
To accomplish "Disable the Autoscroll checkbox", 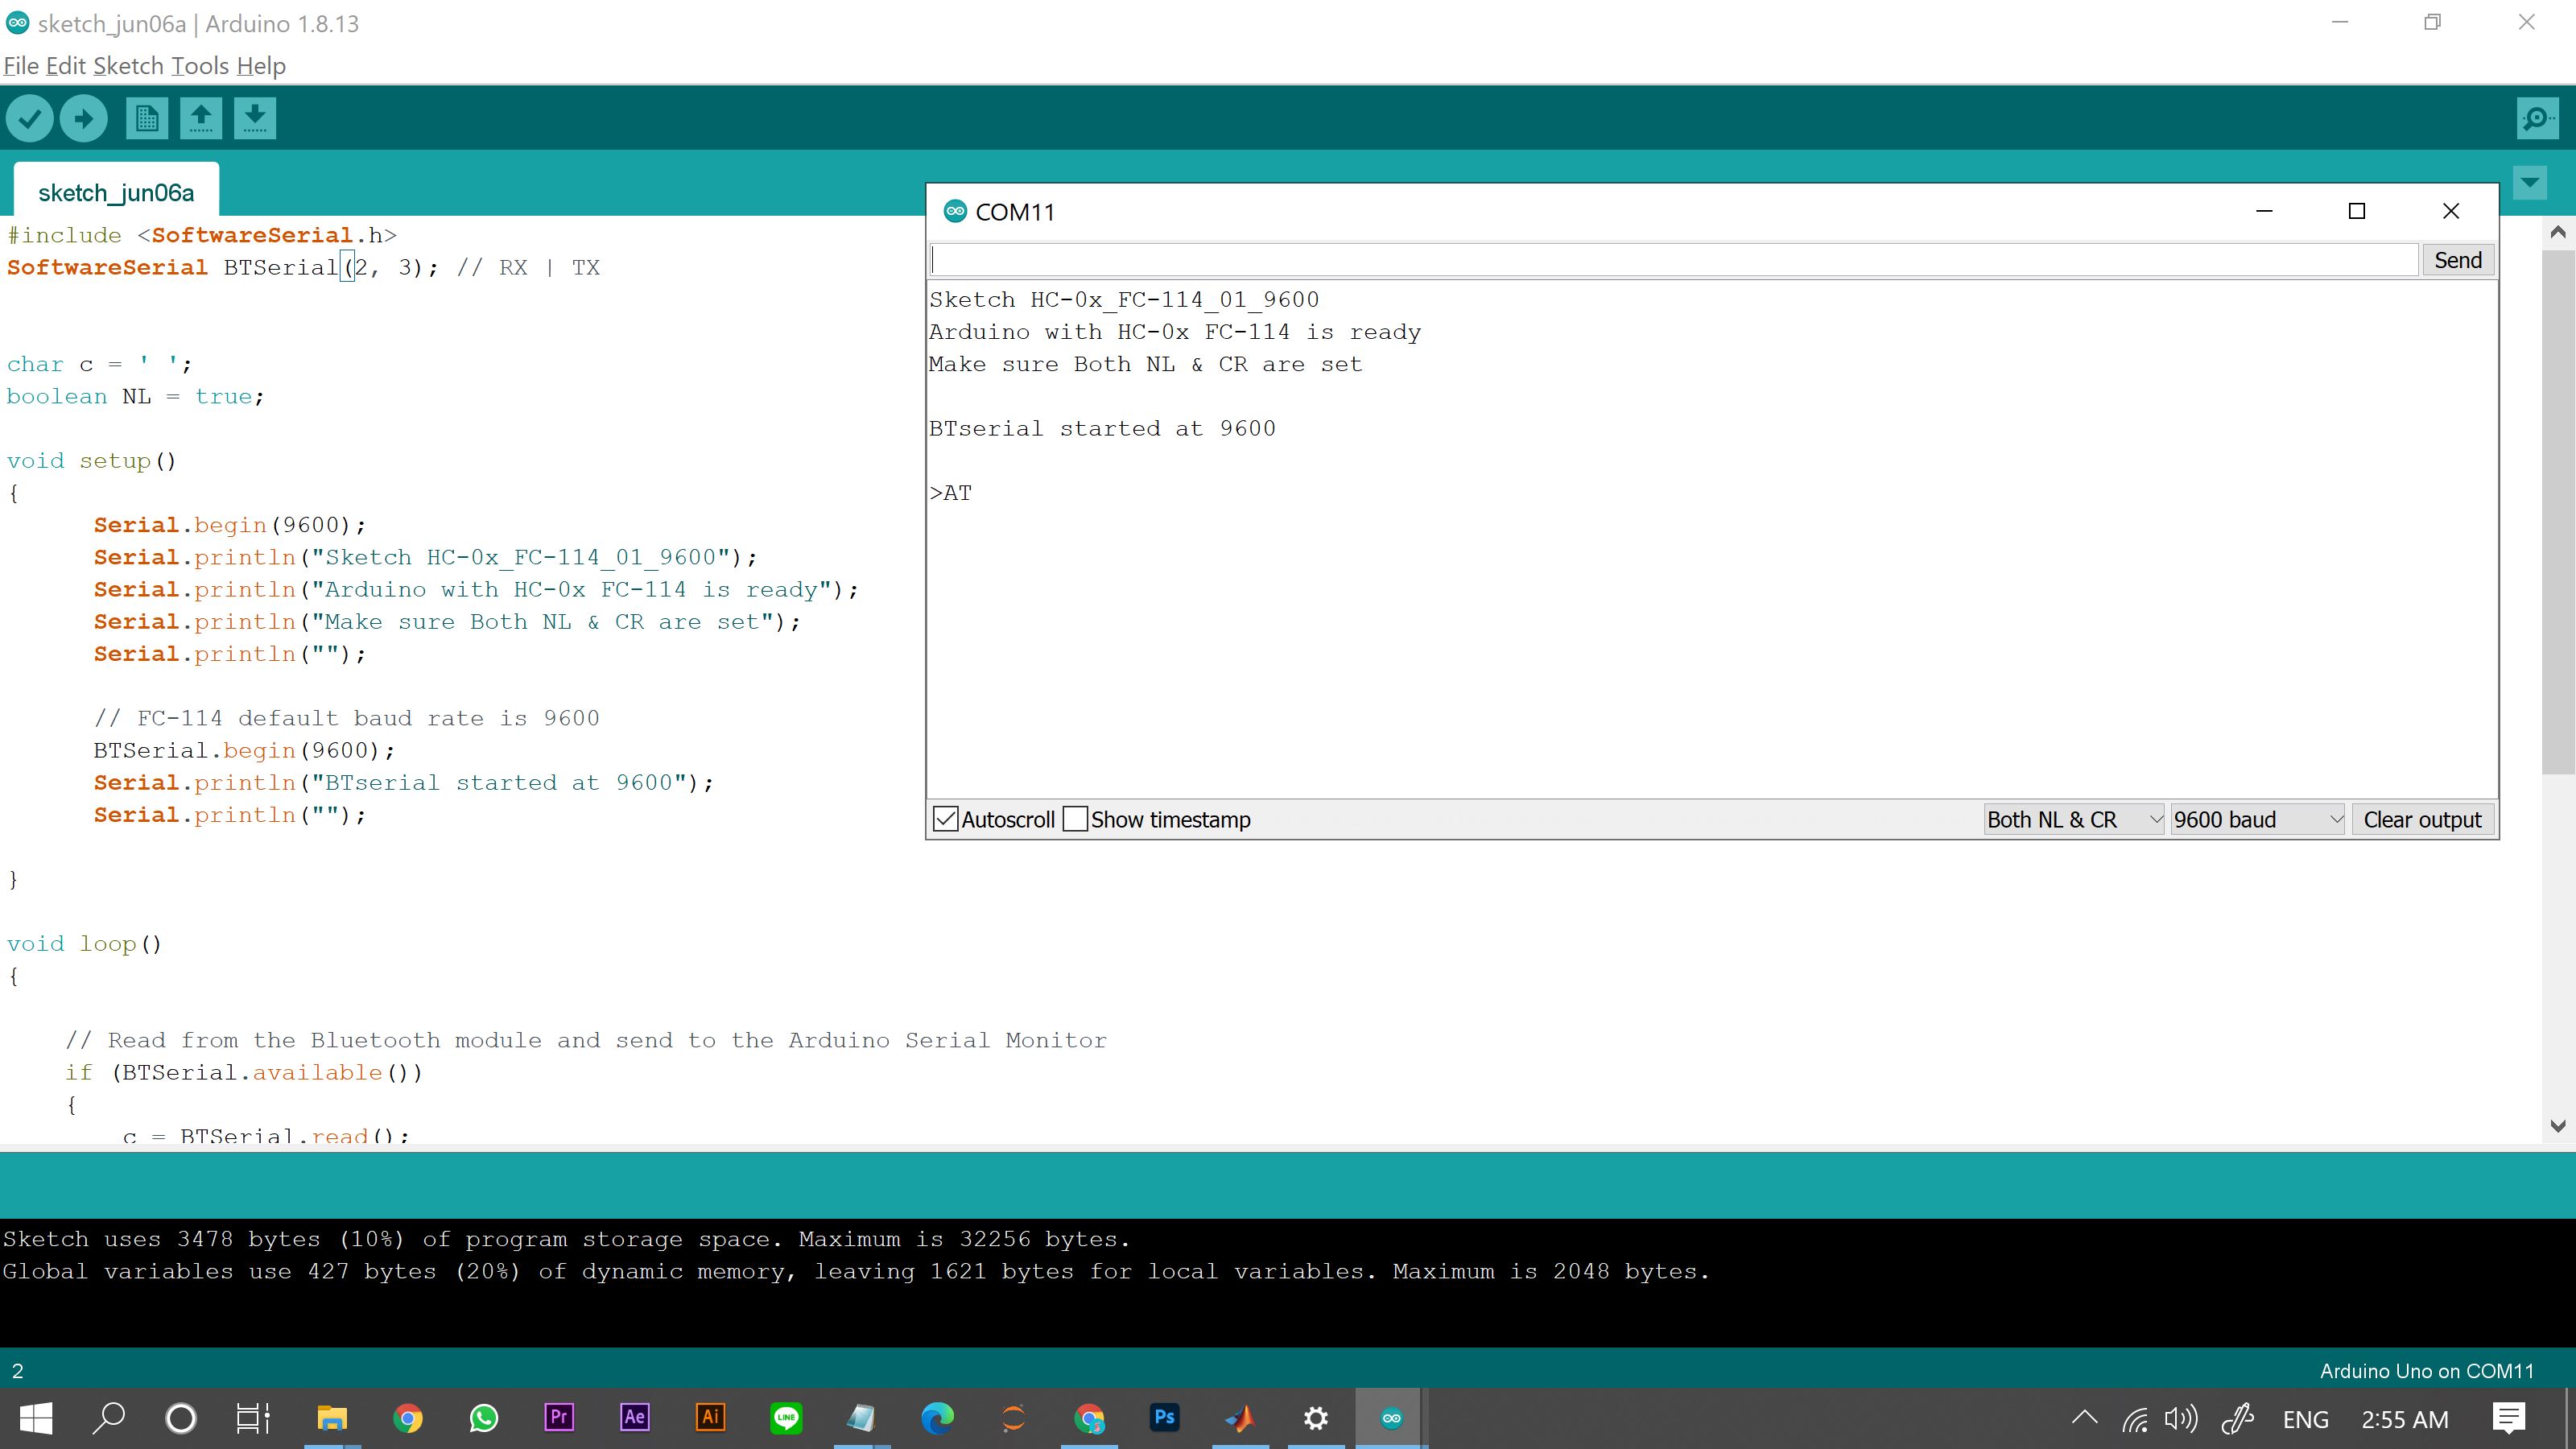I will (x=945, y=819).
